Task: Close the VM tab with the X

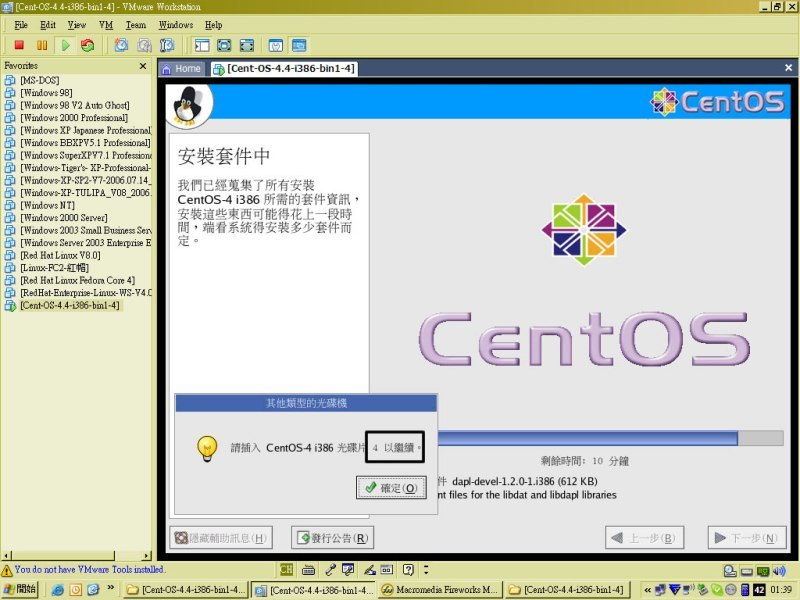Action: [788, 68]
